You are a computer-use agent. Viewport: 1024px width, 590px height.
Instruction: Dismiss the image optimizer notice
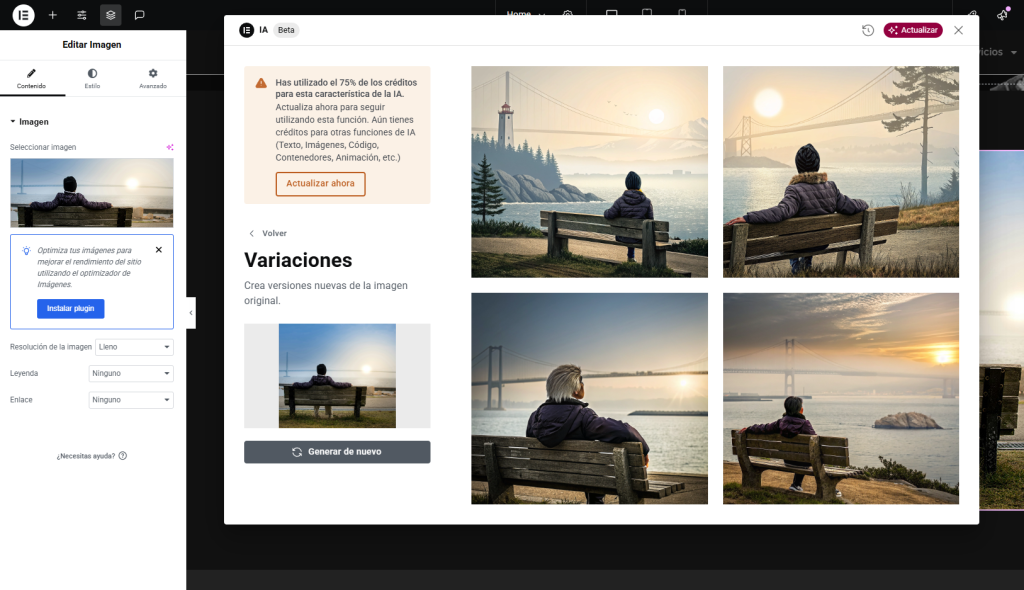[158, 250]
